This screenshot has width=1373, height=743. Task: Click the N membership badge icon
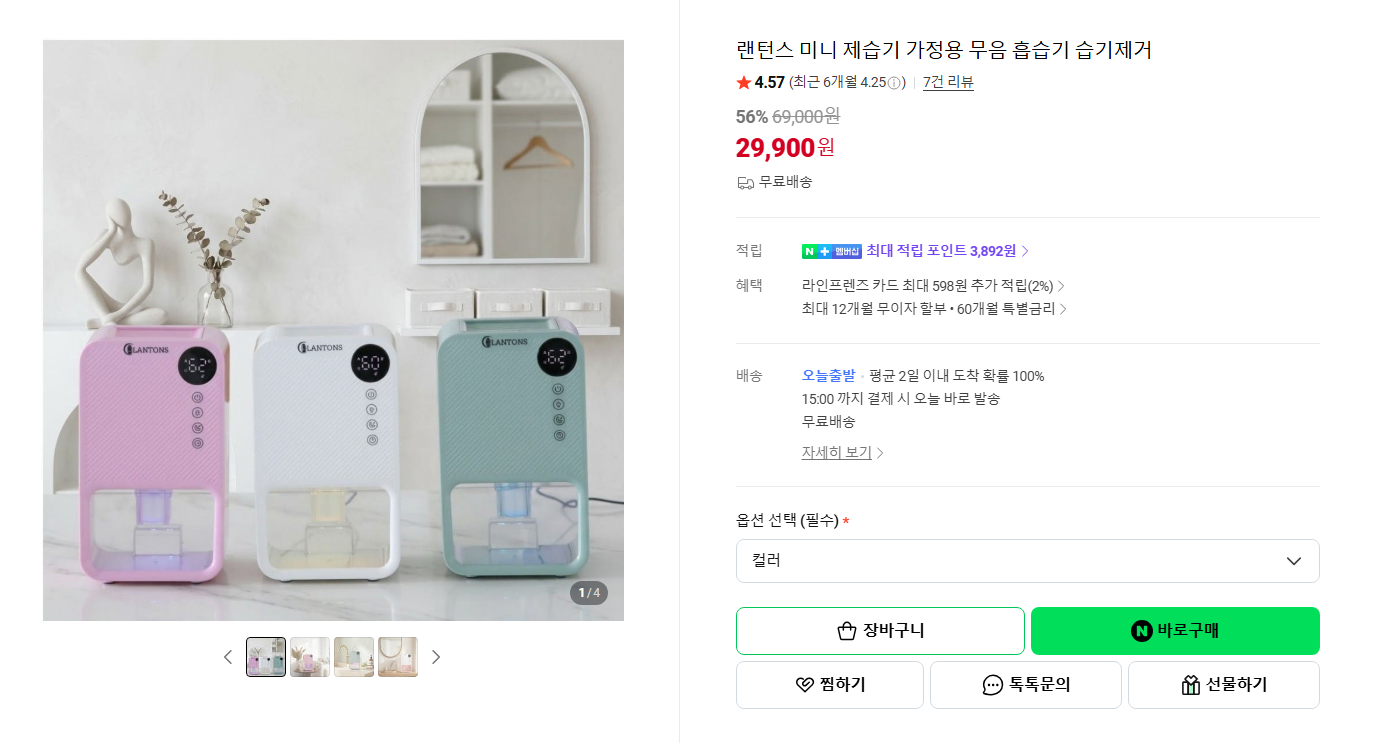tap(831, 251)
